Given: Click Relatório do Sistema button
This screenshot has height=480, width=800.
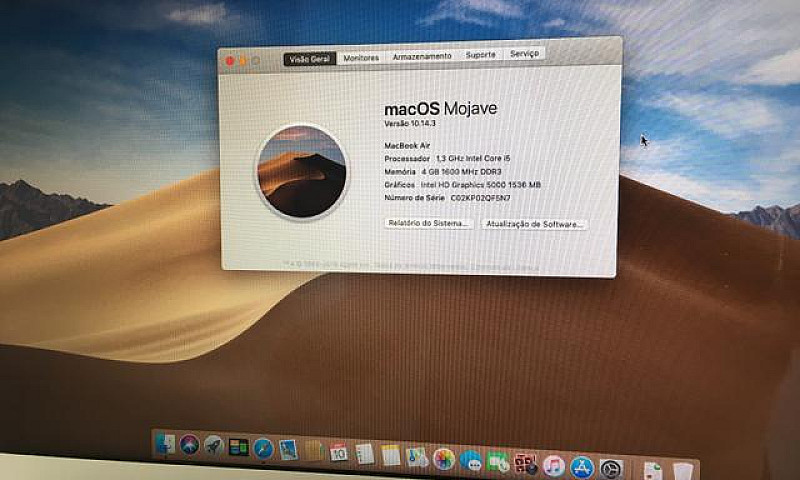Looking at the screenshot, I should click(x=429, y=223).
